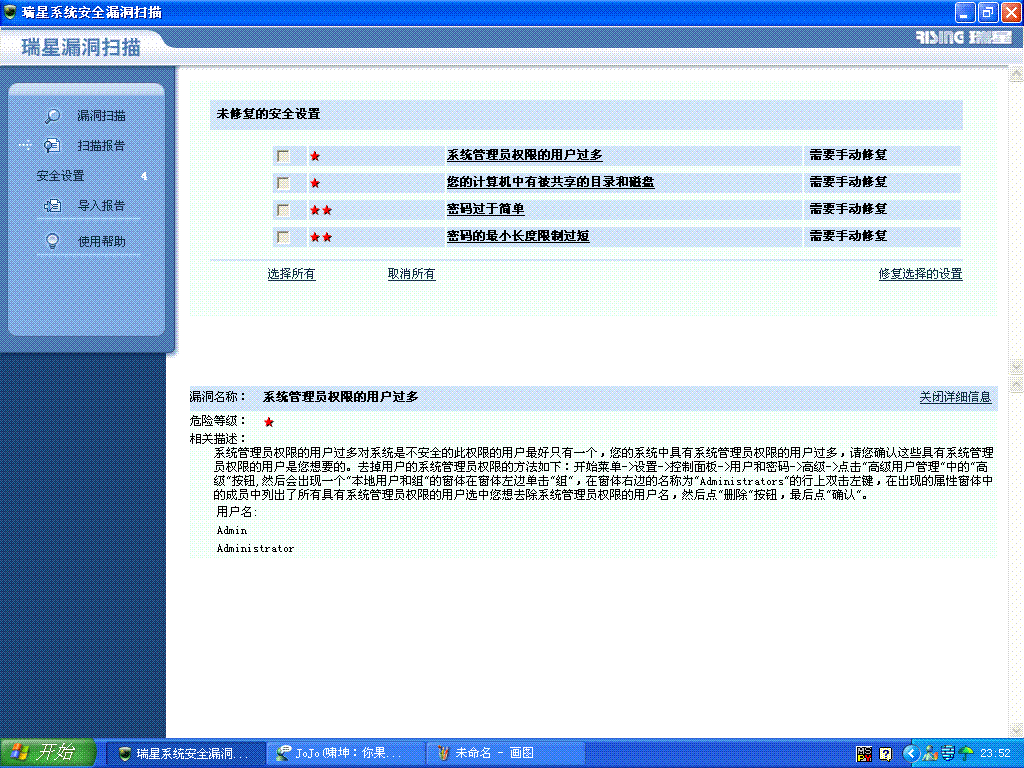This screenshot has width=1024, height=768.
Task: Click the upper pane scroll up arrow
Action: click(x=1016, y=75)
